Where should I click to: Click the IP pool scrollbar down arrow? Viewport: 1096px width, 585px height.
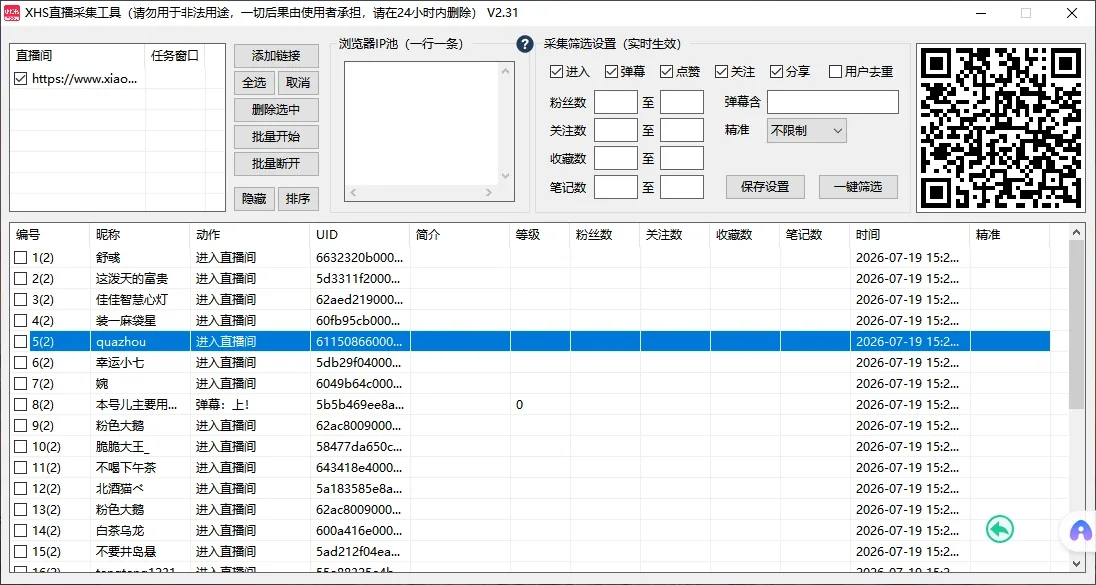pos(505,176)
